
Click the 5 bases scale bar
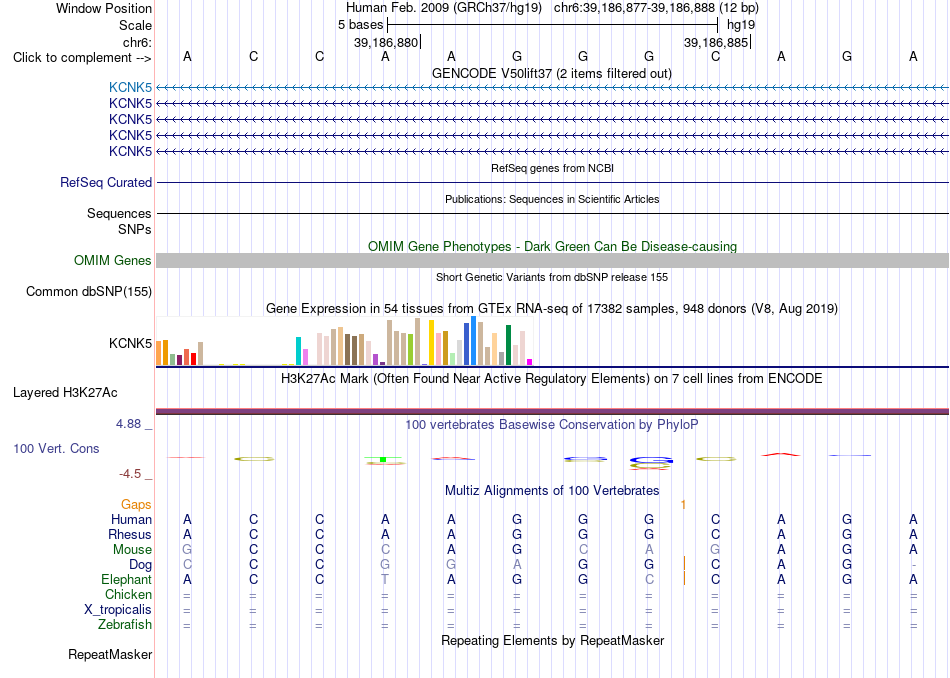click(552, 25)
